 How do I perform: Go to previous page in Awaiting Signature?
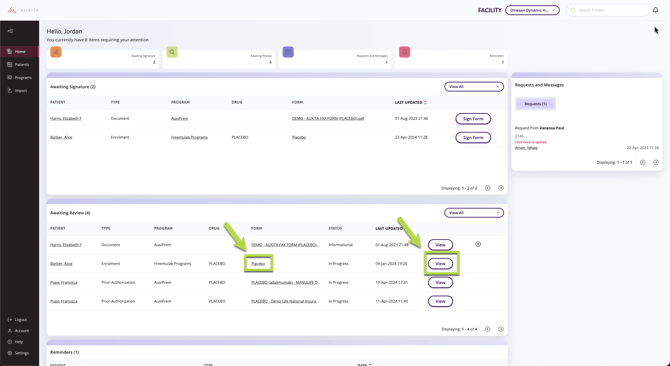pyautogui.click(x=488, y=188)
